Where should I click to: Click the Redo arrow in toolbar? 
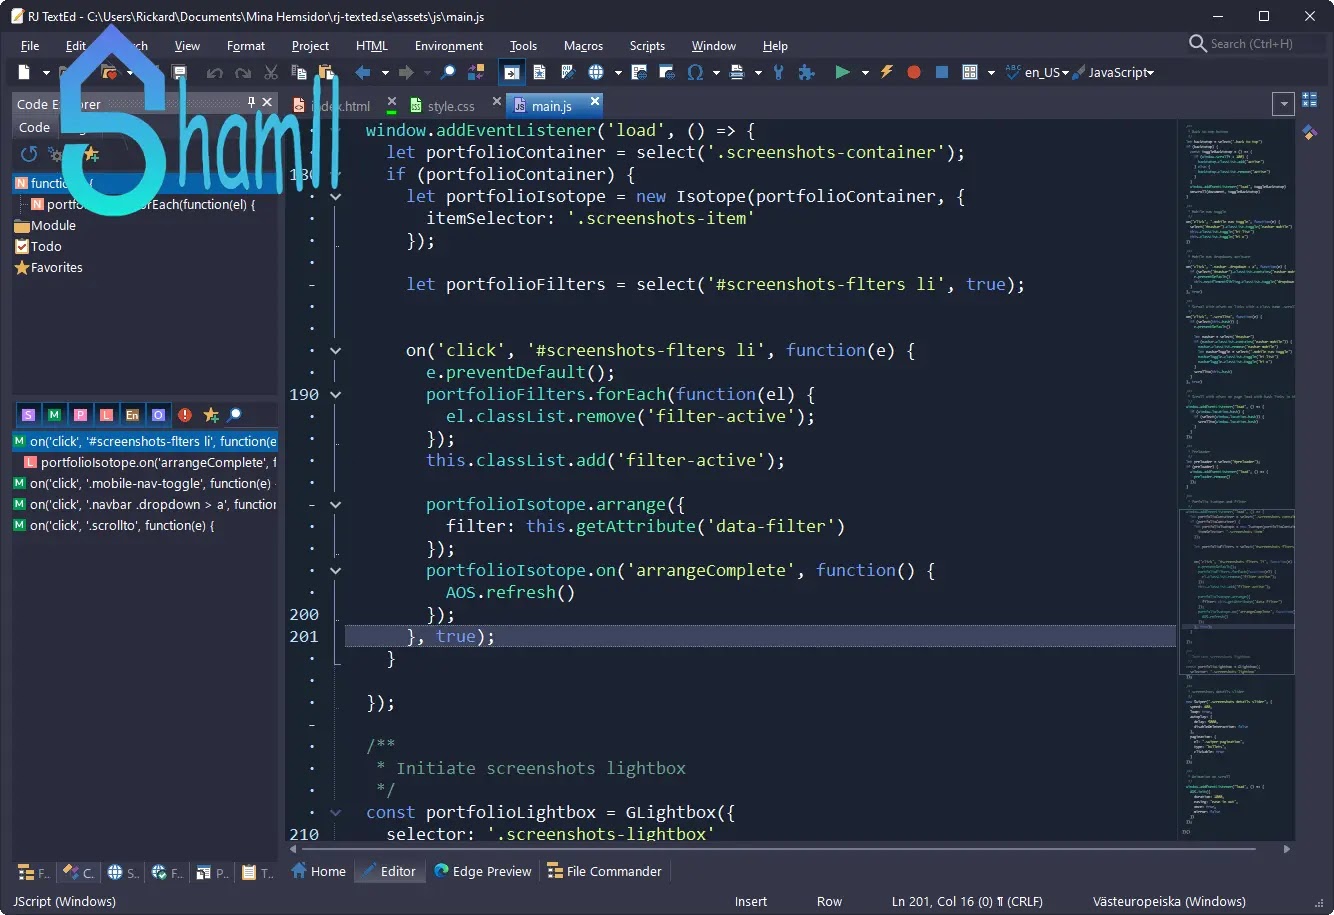pyautogui.click(x=242, y=72)
